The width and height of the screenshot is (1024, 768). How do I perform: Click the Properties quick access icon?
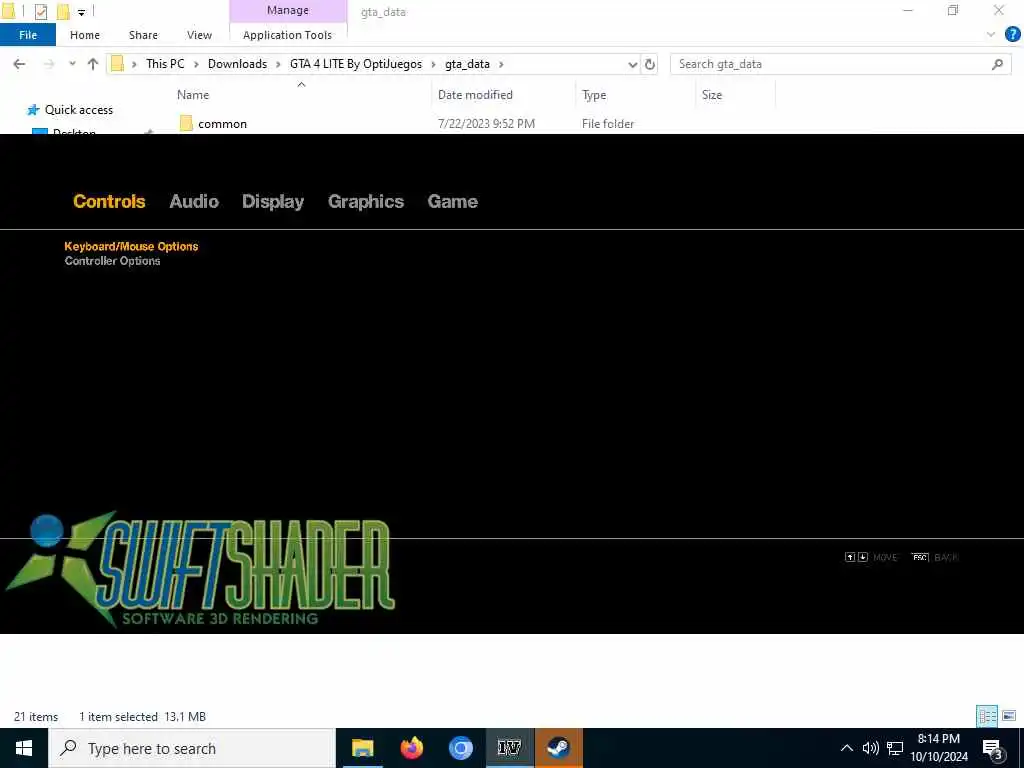point(40,11)
